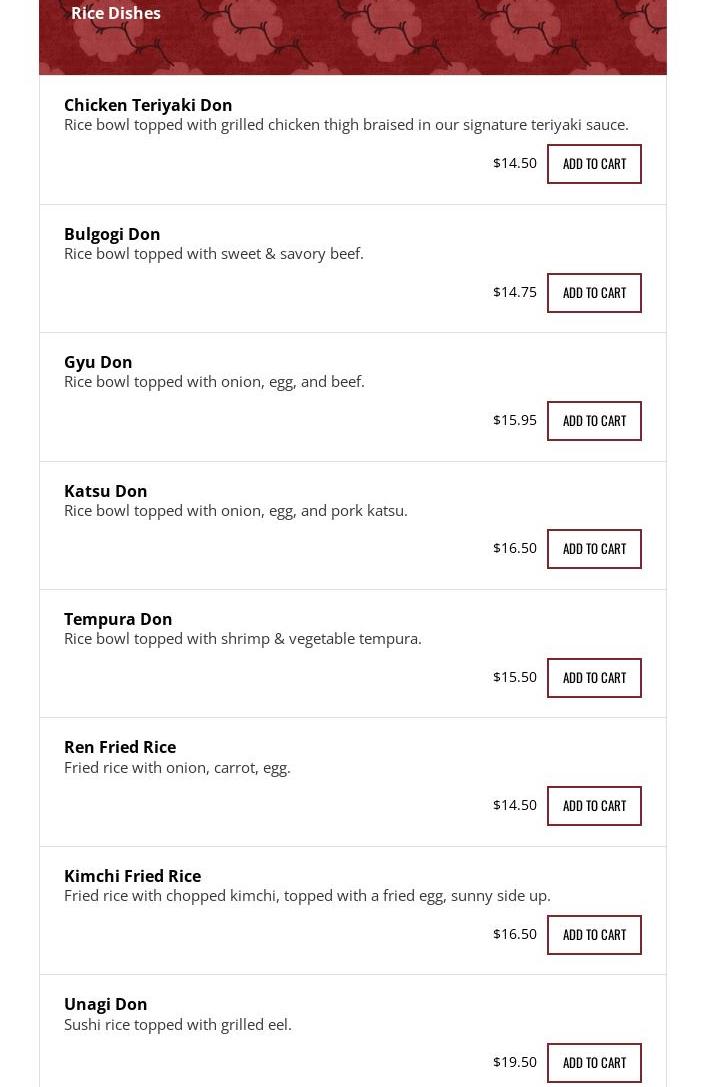The image size is (705, 1087).
Task: Click the $19.50 Unagi Don price
Action: click(515, 1062)
